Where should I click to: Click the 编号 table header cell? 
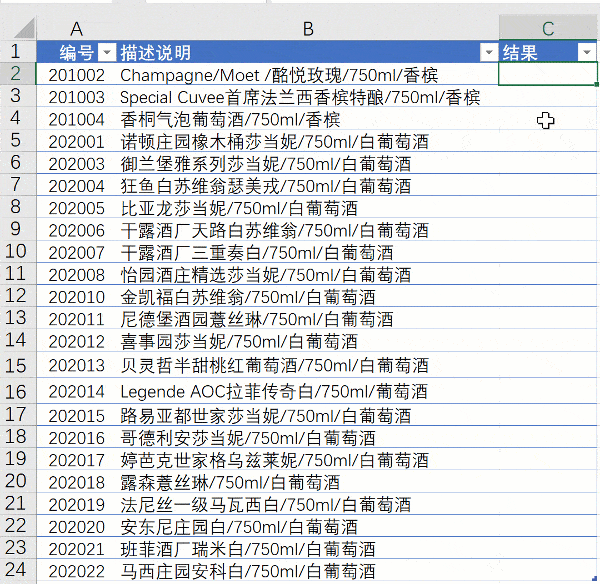pos(77,52)
